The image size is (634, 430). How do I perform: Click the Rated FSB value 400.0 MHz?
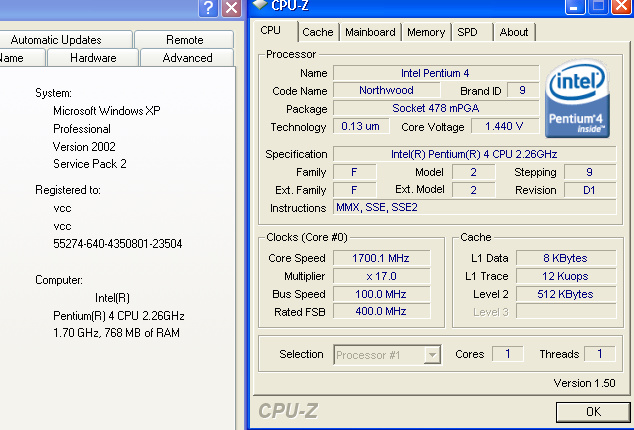point(381,311)
